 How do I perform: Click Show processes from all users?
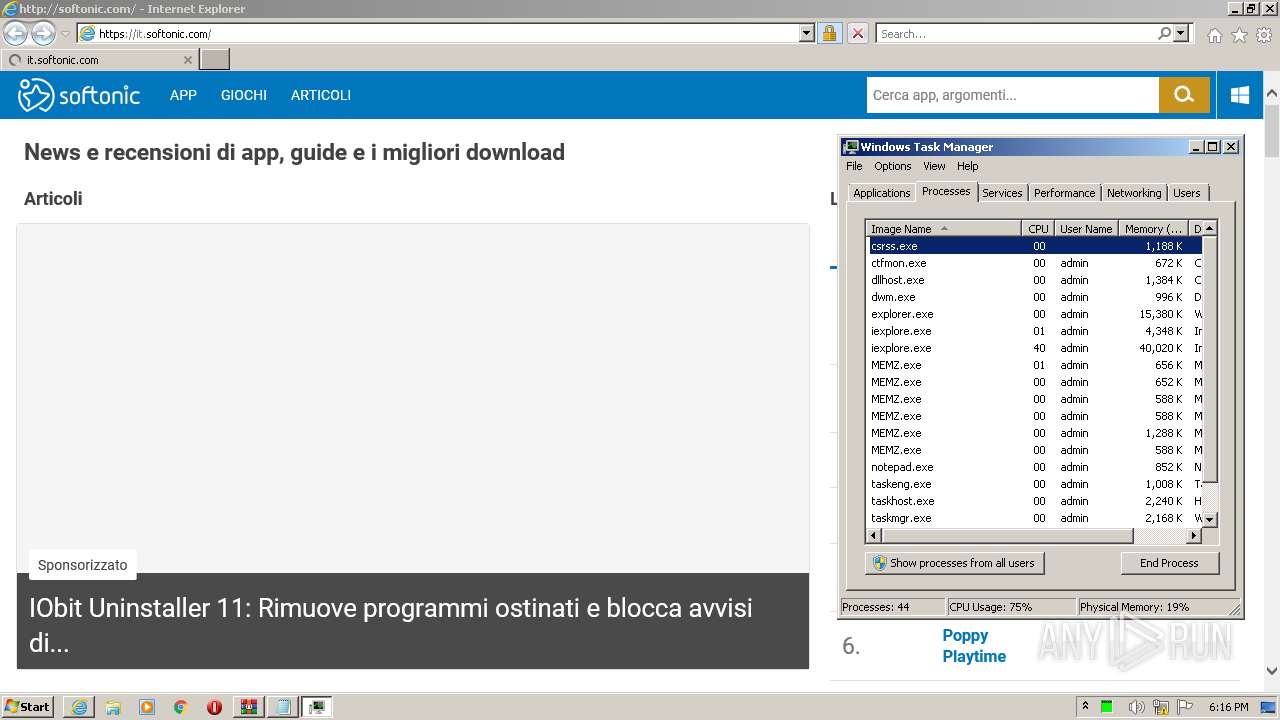pos(954,563)
